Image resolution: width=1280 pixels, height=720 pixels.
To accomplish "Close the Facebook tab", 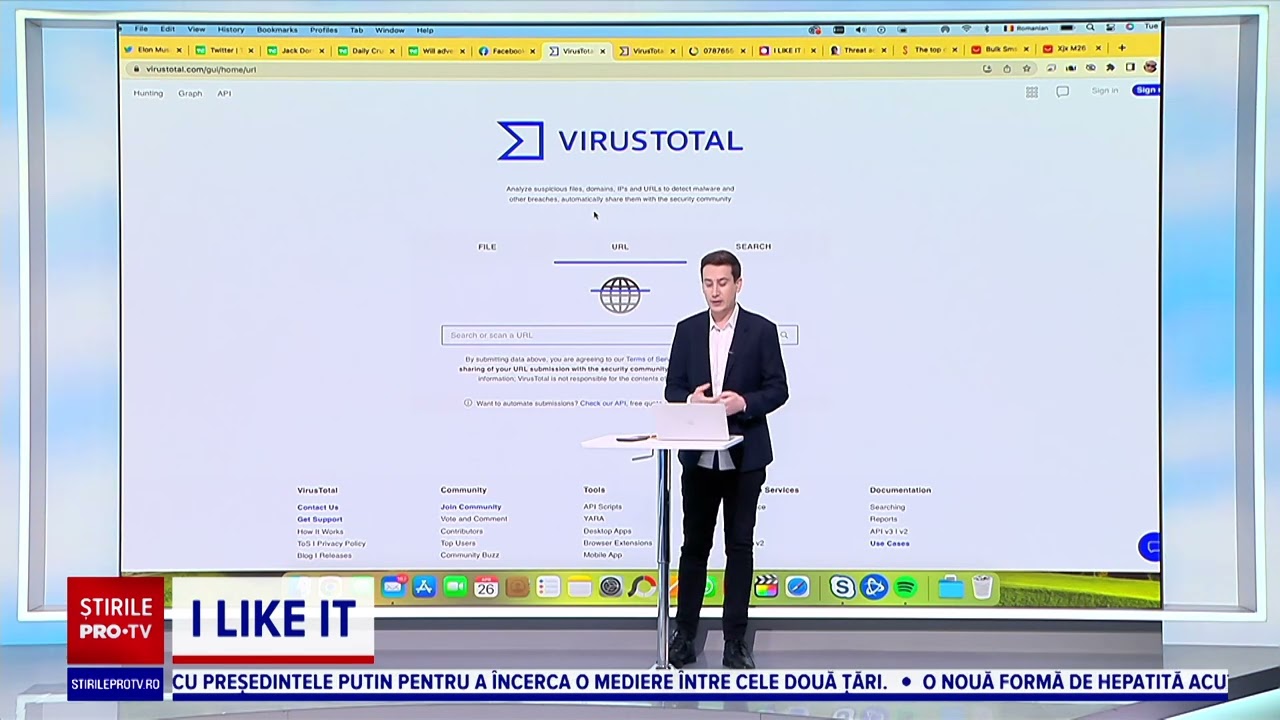I will [x=532, y=50].
